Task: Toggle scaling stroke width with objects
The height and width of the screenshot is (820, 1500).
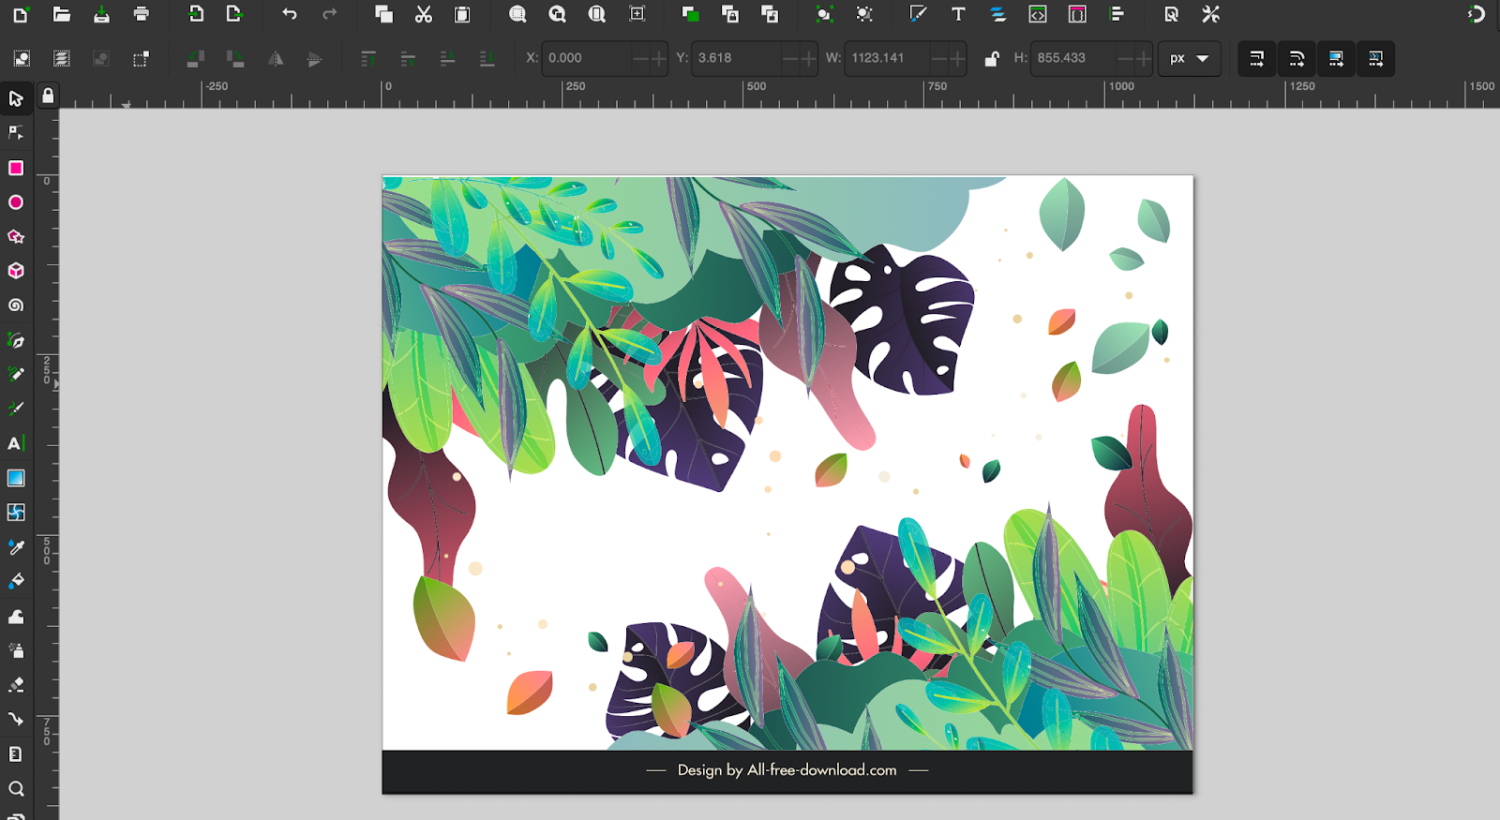Action: [1257, 58]
